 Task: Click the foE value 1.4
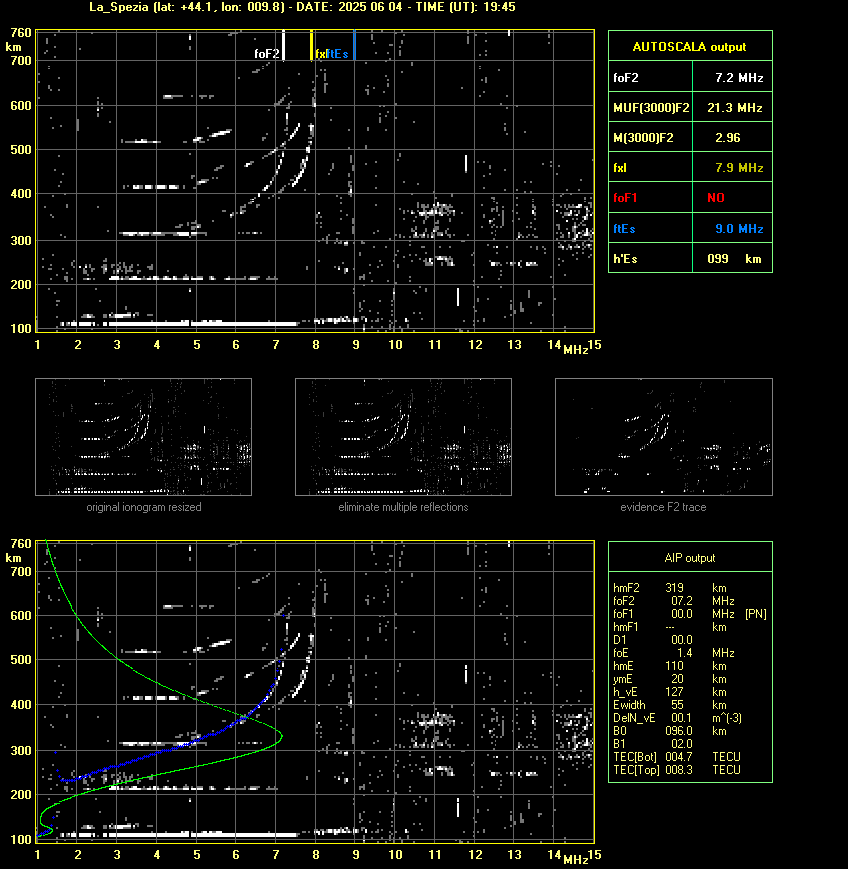(685, 653)
